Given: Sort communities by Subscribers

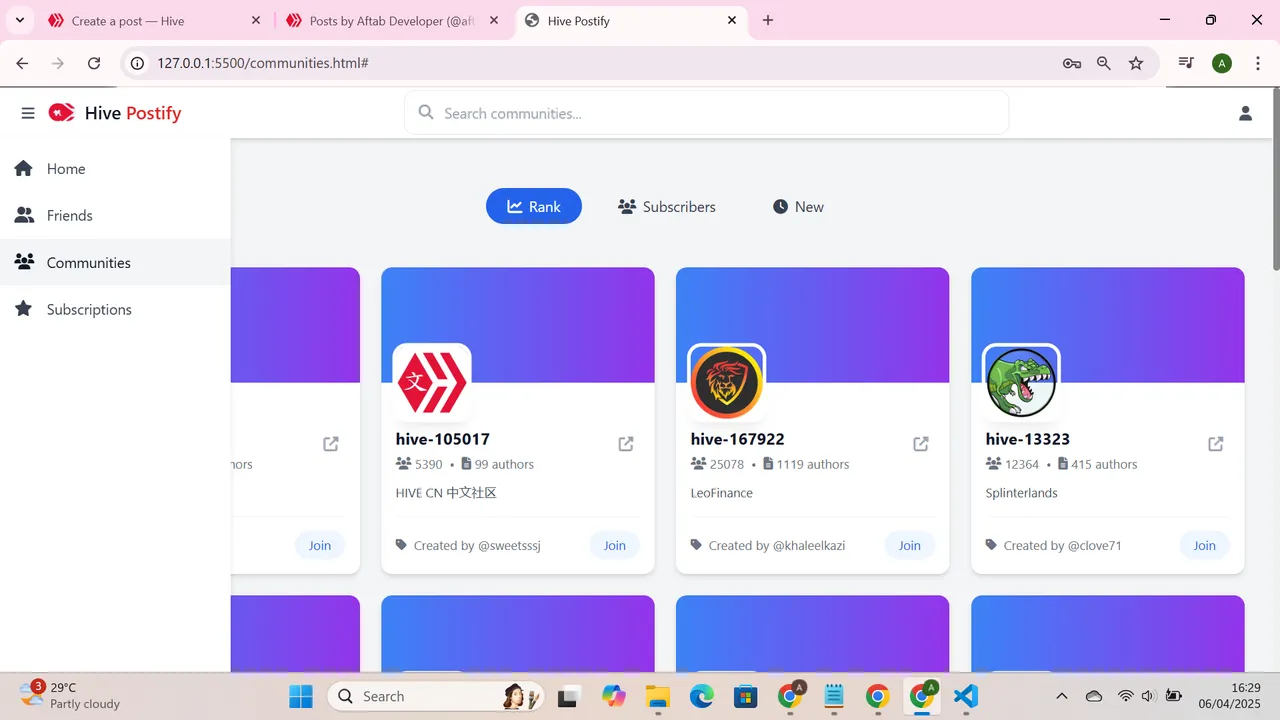Looking at the screenshot, I should [x=667, y=206].
